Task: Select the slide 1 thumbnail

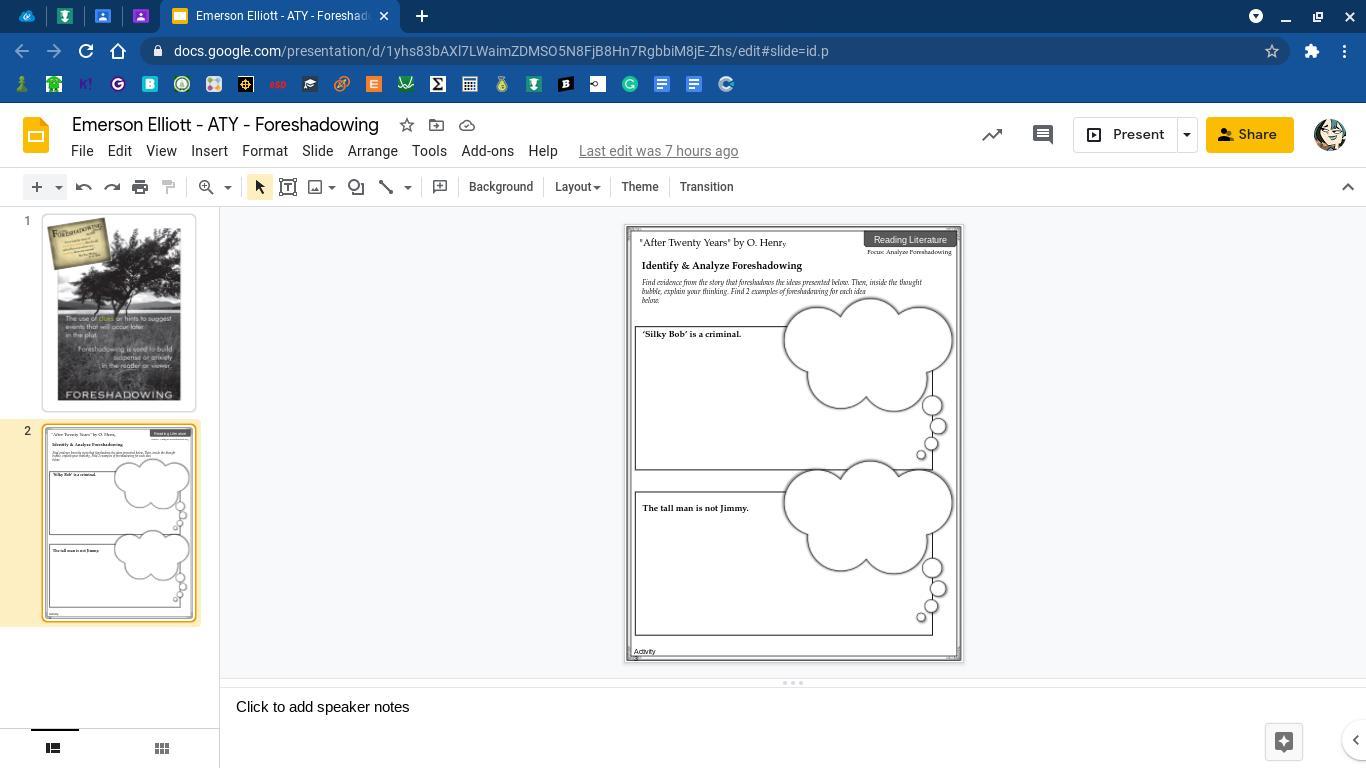Action: [119, 312]
